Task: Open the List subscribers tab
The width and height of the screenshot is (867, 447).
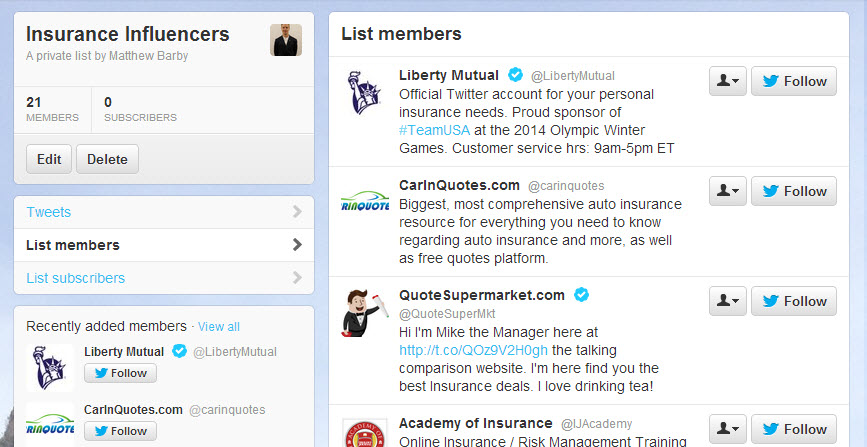Action: 76,278
